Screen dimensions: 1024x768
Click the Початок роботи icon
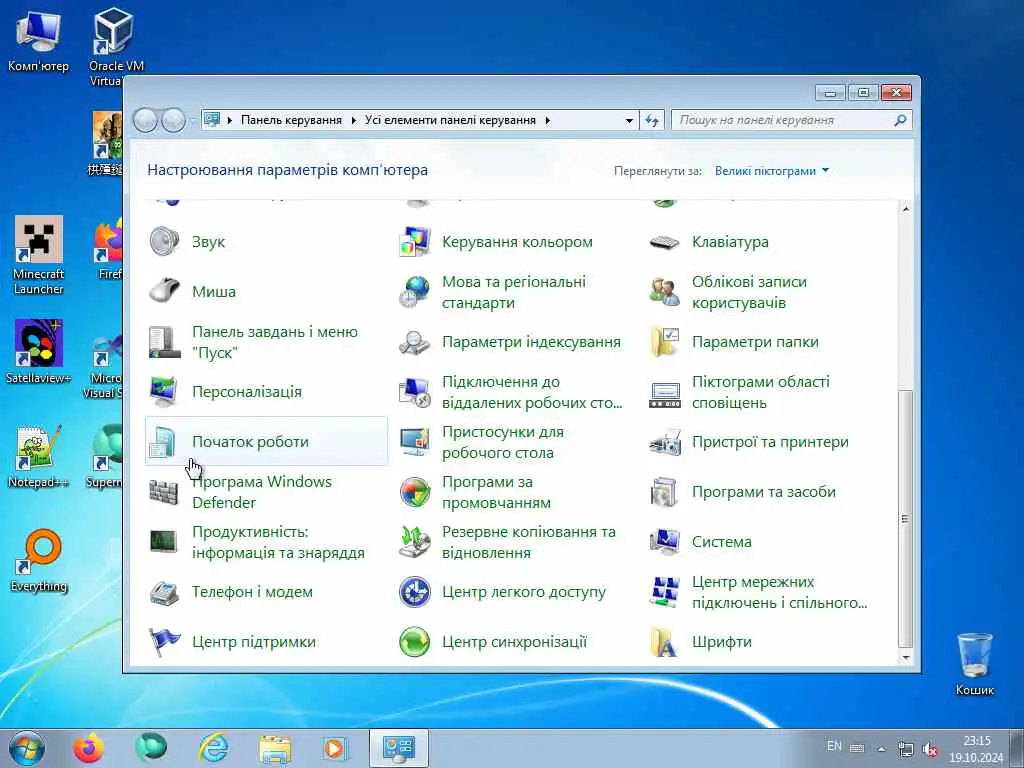[x=163, y=442]
